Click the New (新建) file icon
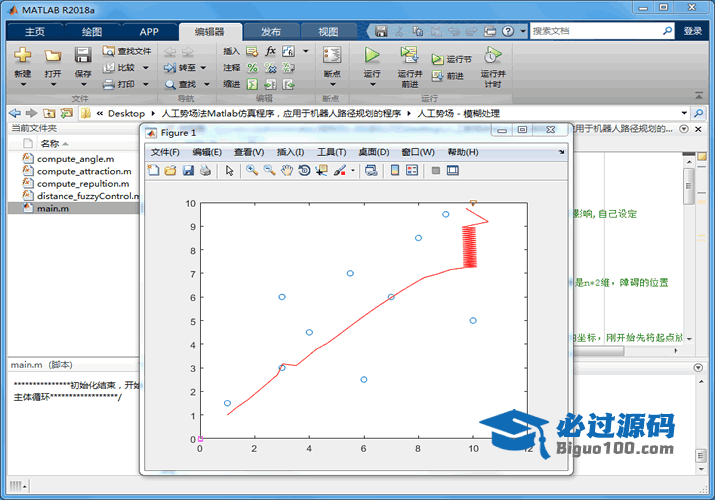 [22, 55]
